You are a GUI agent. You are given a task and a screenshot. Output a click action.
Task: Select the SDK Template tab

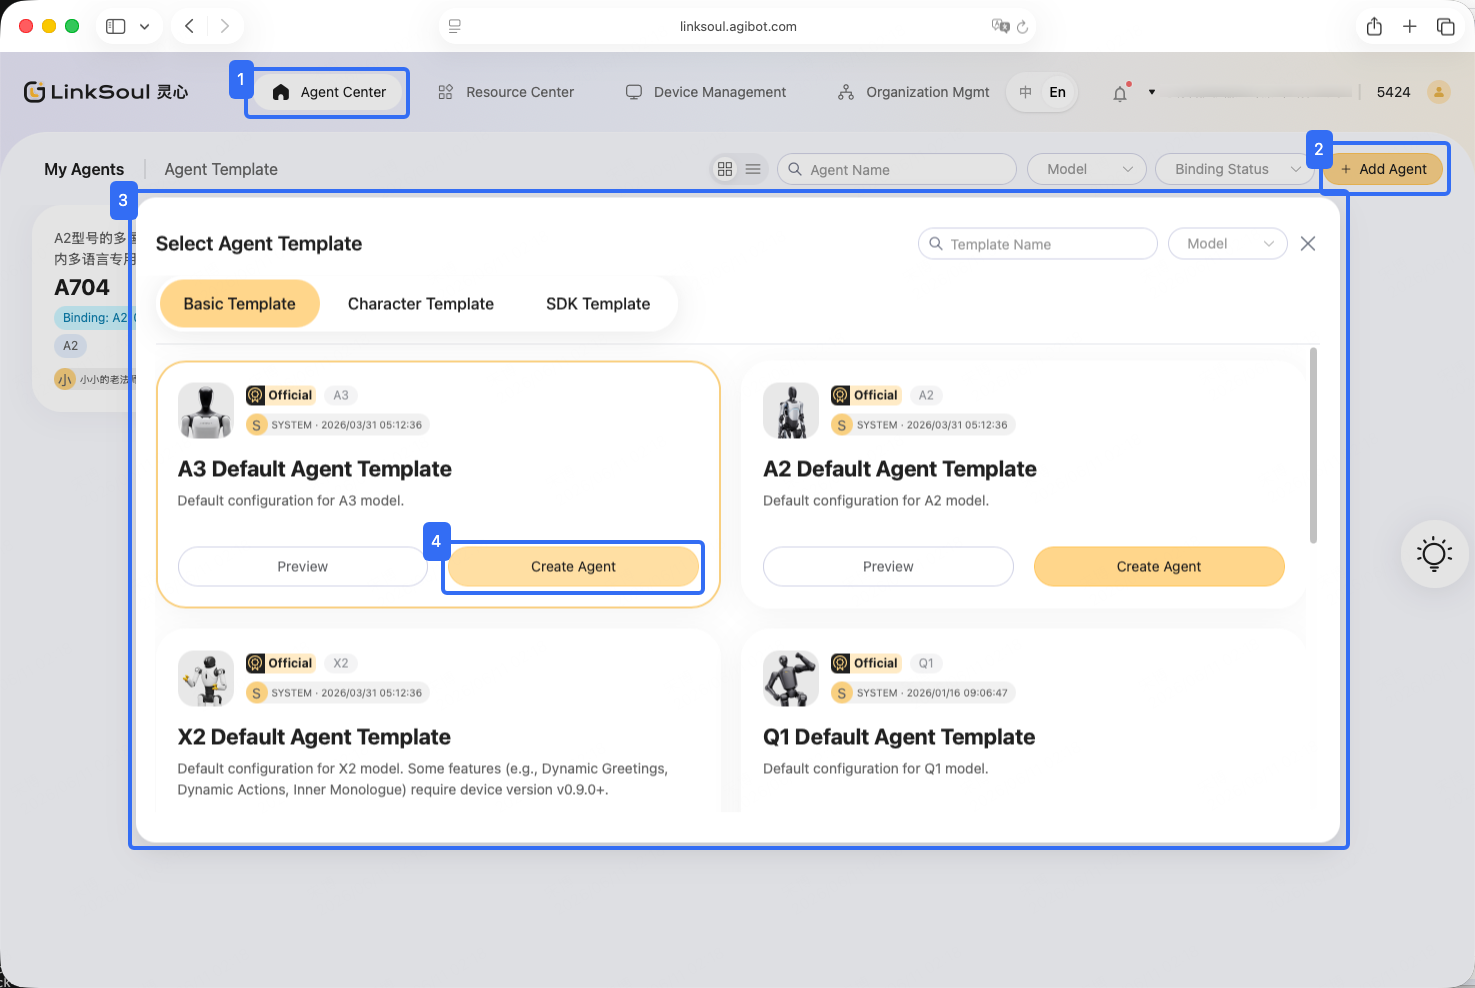tap(598, 304)
